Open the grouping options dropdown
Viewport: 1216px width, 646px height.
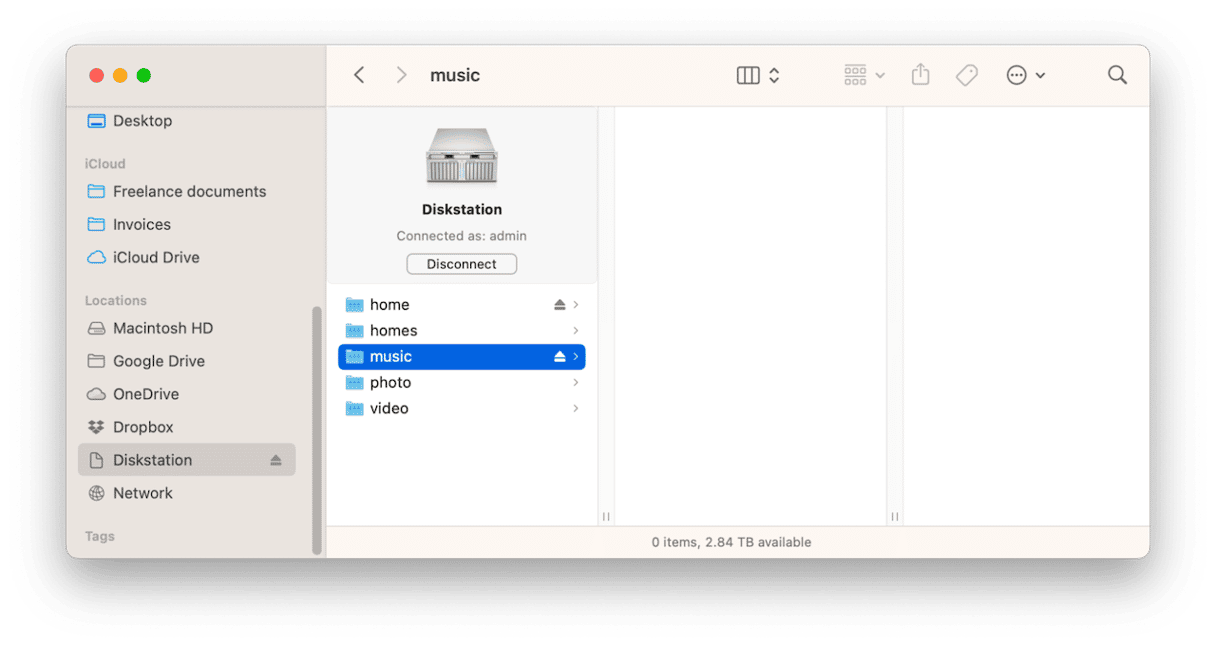click(880, 74)
